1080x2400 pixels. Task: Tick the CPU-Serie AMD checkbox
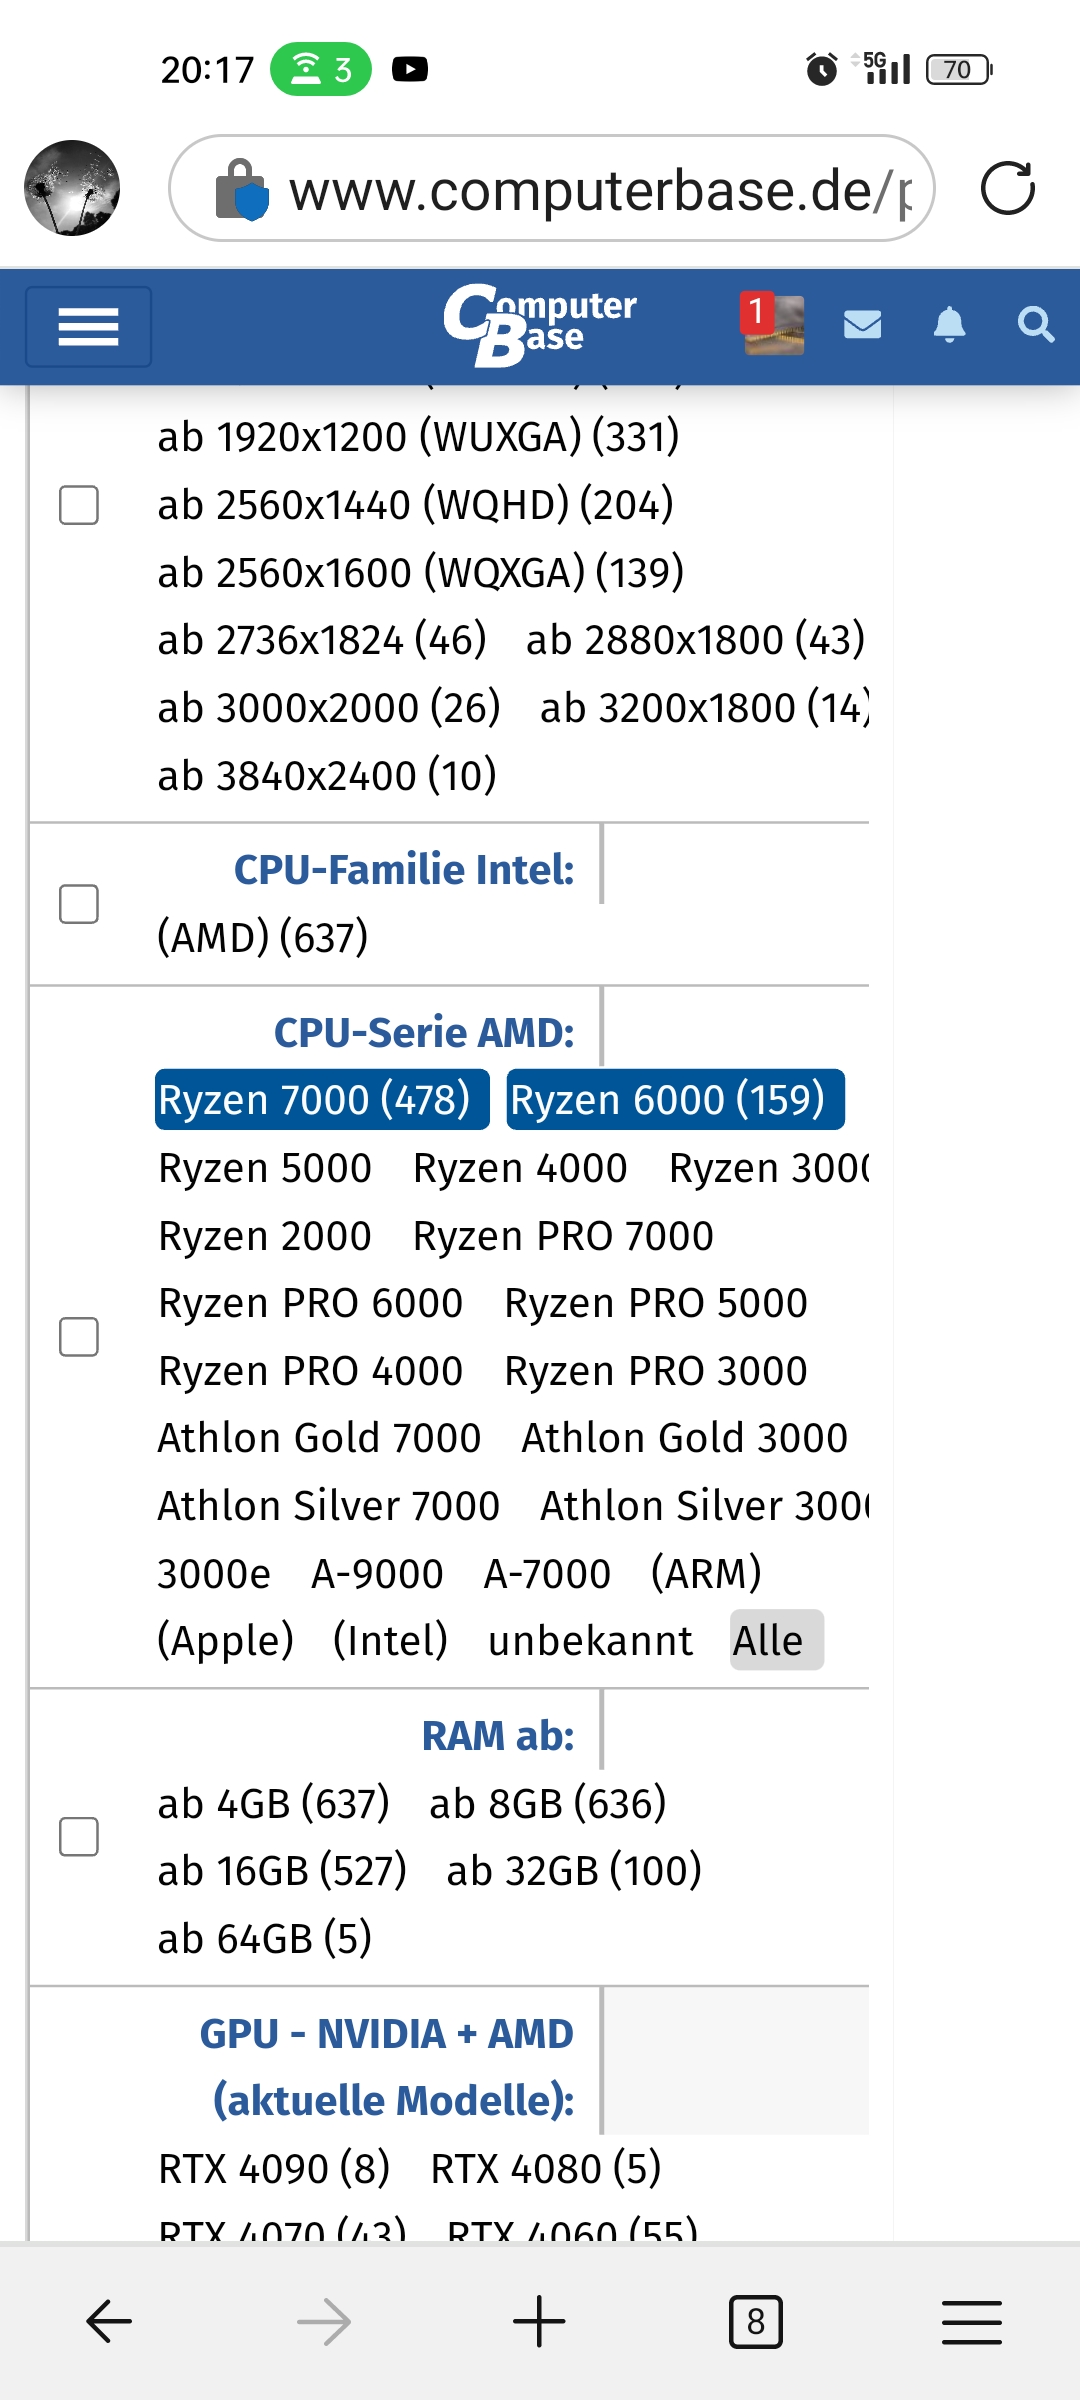[x=79, y=1337]
